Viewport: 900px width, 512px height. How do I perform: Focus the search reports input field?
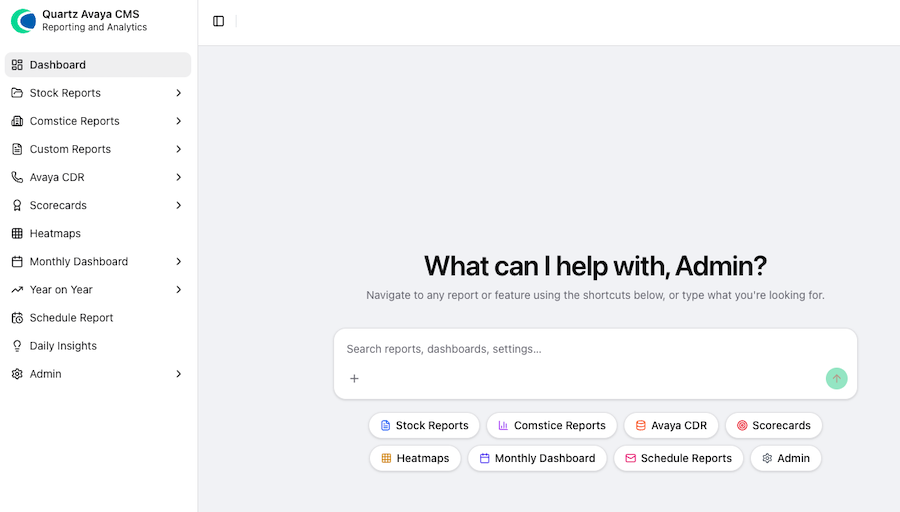pyautogui.click(x=595, y=349)
